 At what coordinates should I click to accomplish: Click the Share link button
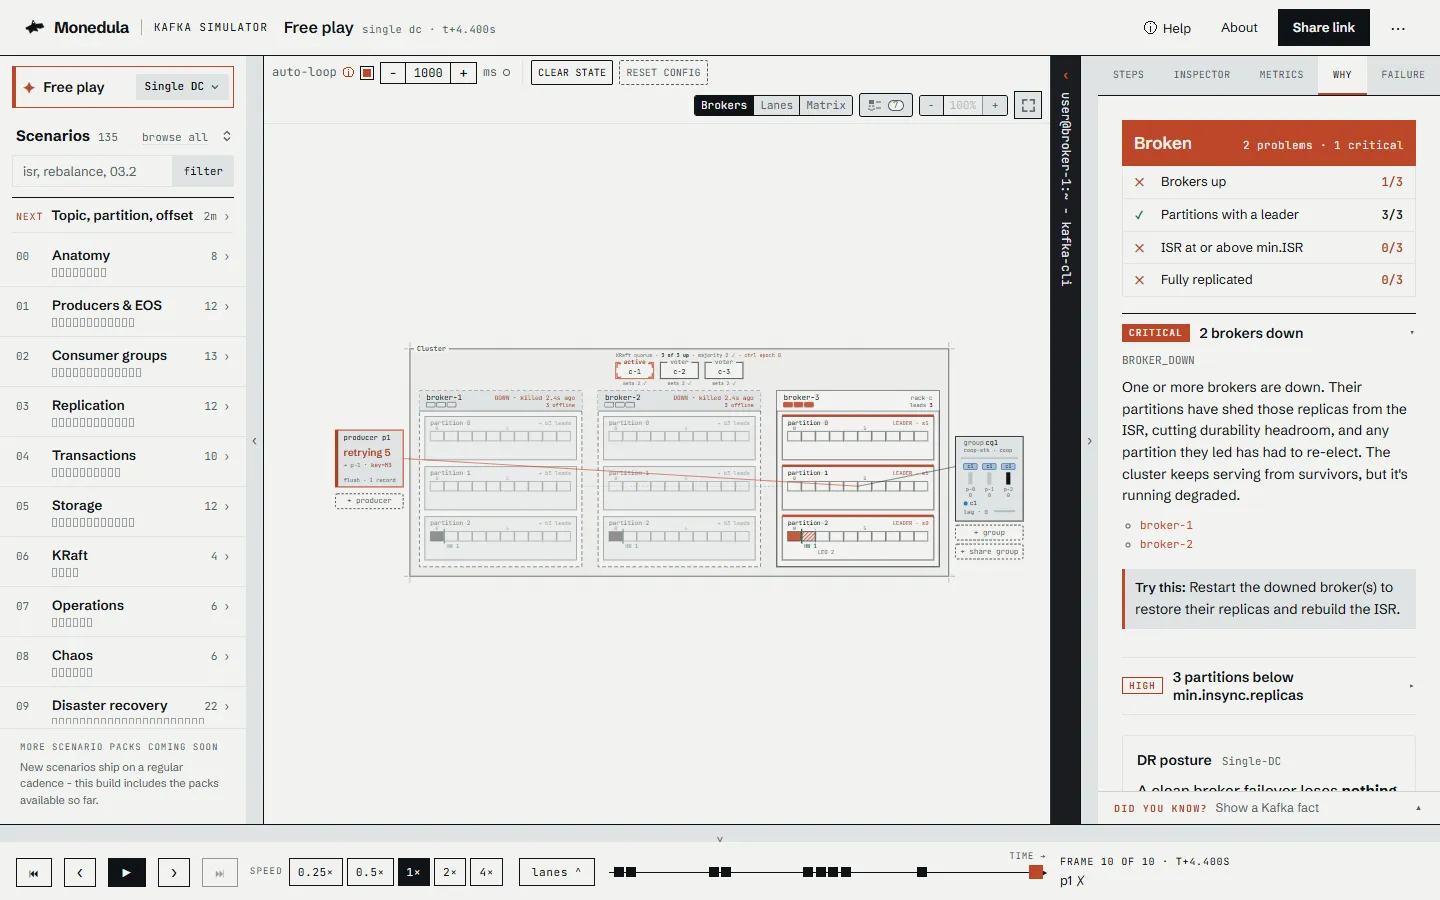tap(1323, 28)
